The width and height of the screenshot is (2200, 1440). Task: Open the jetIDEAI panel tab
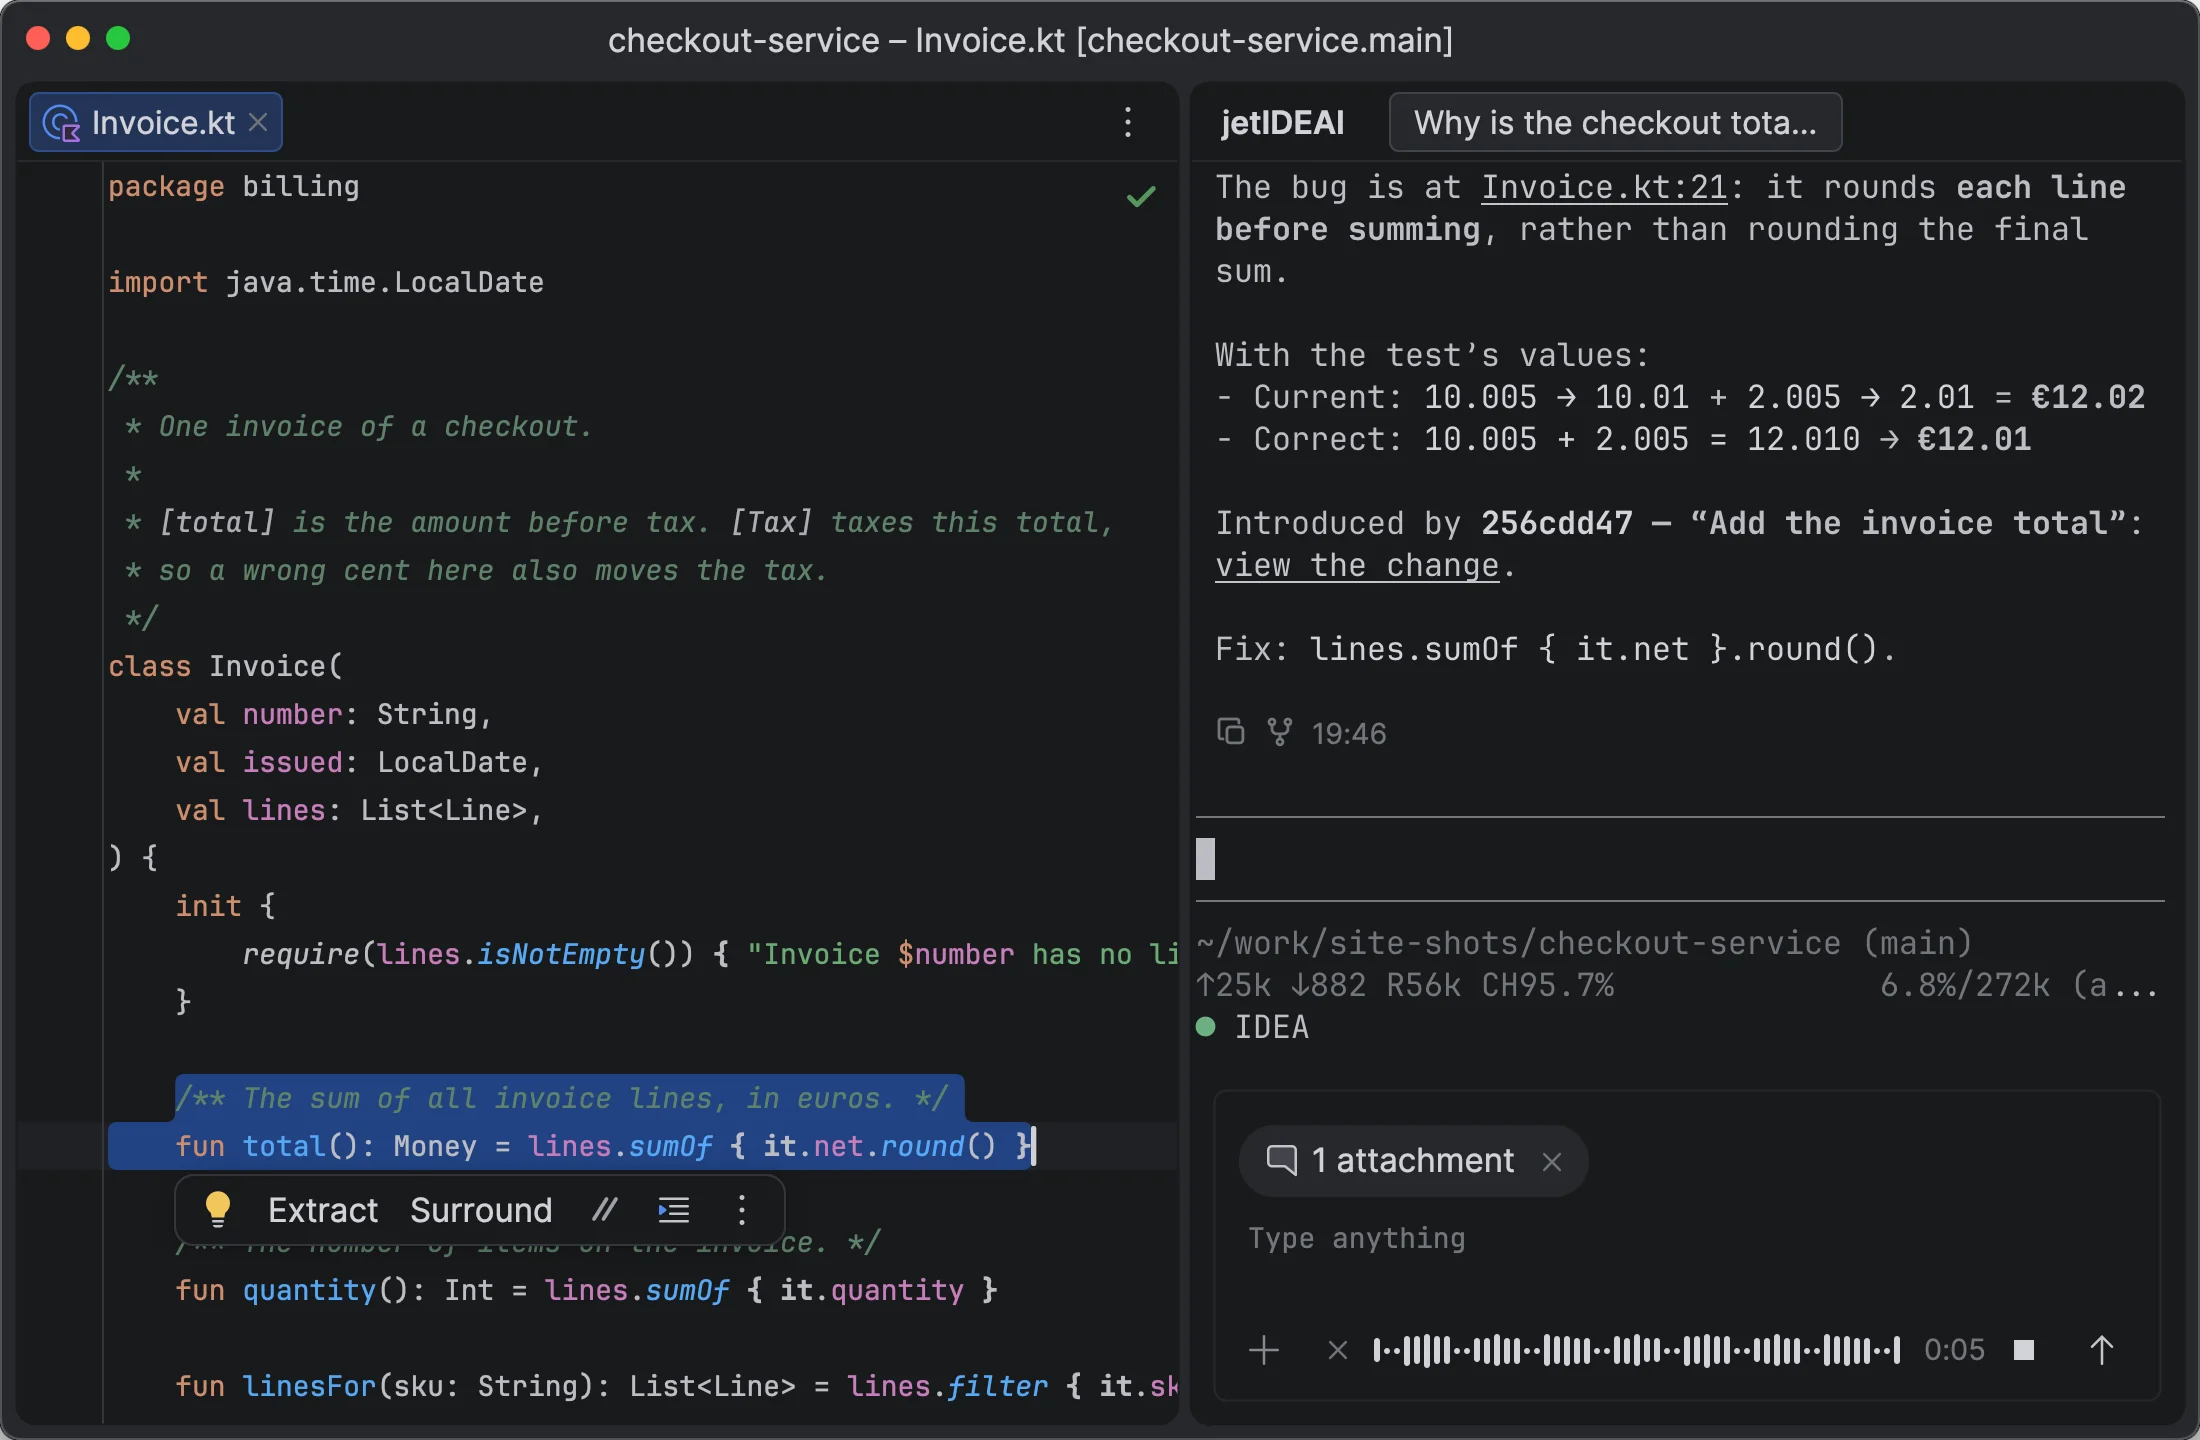(x=1282, y=122)
